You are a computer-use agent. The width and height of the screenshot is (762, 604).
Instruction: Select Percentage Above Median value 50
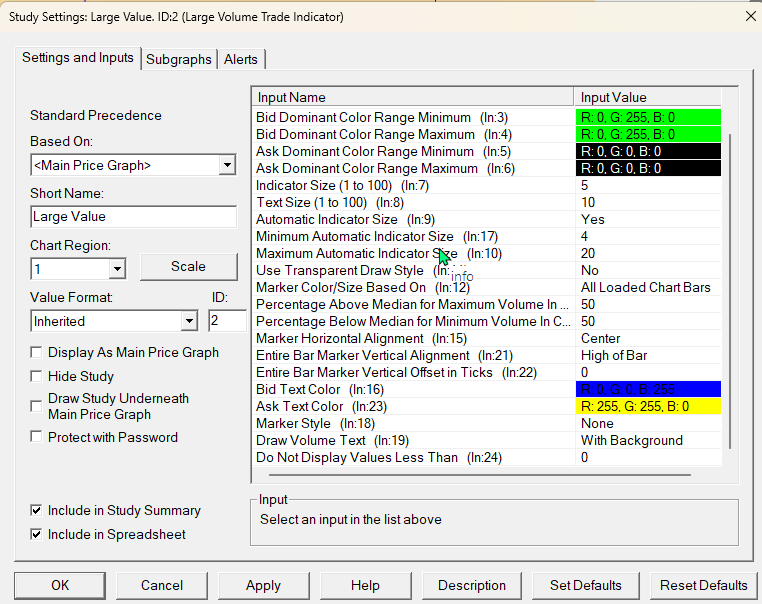(648, 305)
